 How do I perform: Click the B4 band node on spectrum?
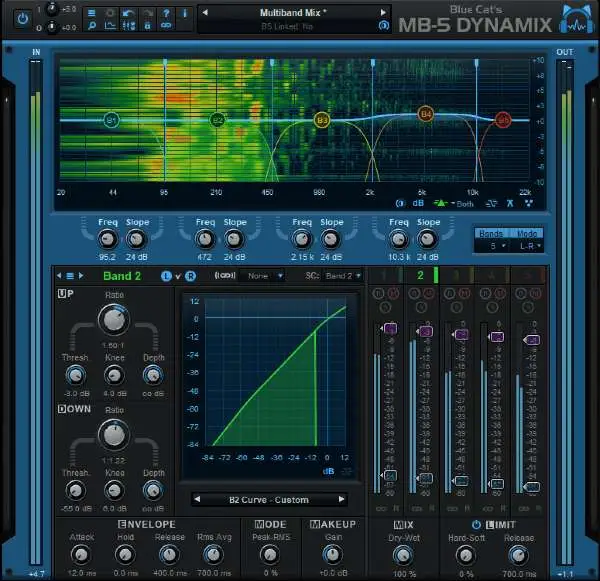point(425,115)
